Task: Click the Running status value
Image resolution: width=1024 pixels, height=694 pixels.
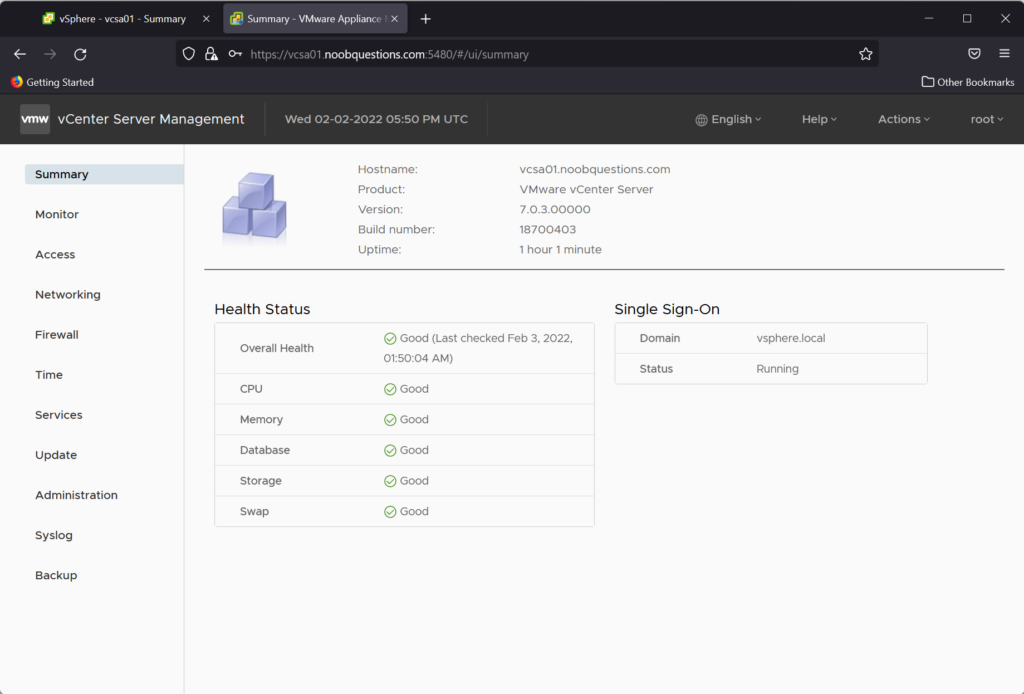Action: click(777, 369)
